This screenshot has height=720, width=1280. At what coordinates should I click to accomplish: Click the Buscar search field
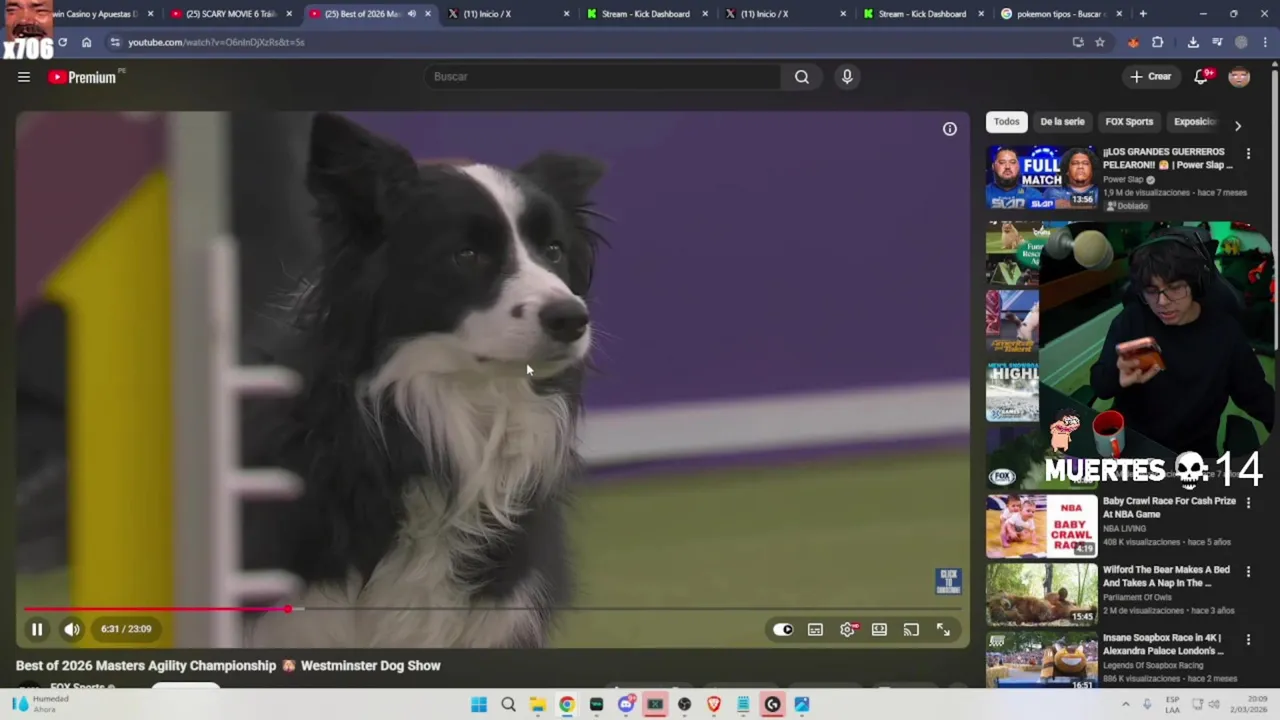tap(603, 76)
